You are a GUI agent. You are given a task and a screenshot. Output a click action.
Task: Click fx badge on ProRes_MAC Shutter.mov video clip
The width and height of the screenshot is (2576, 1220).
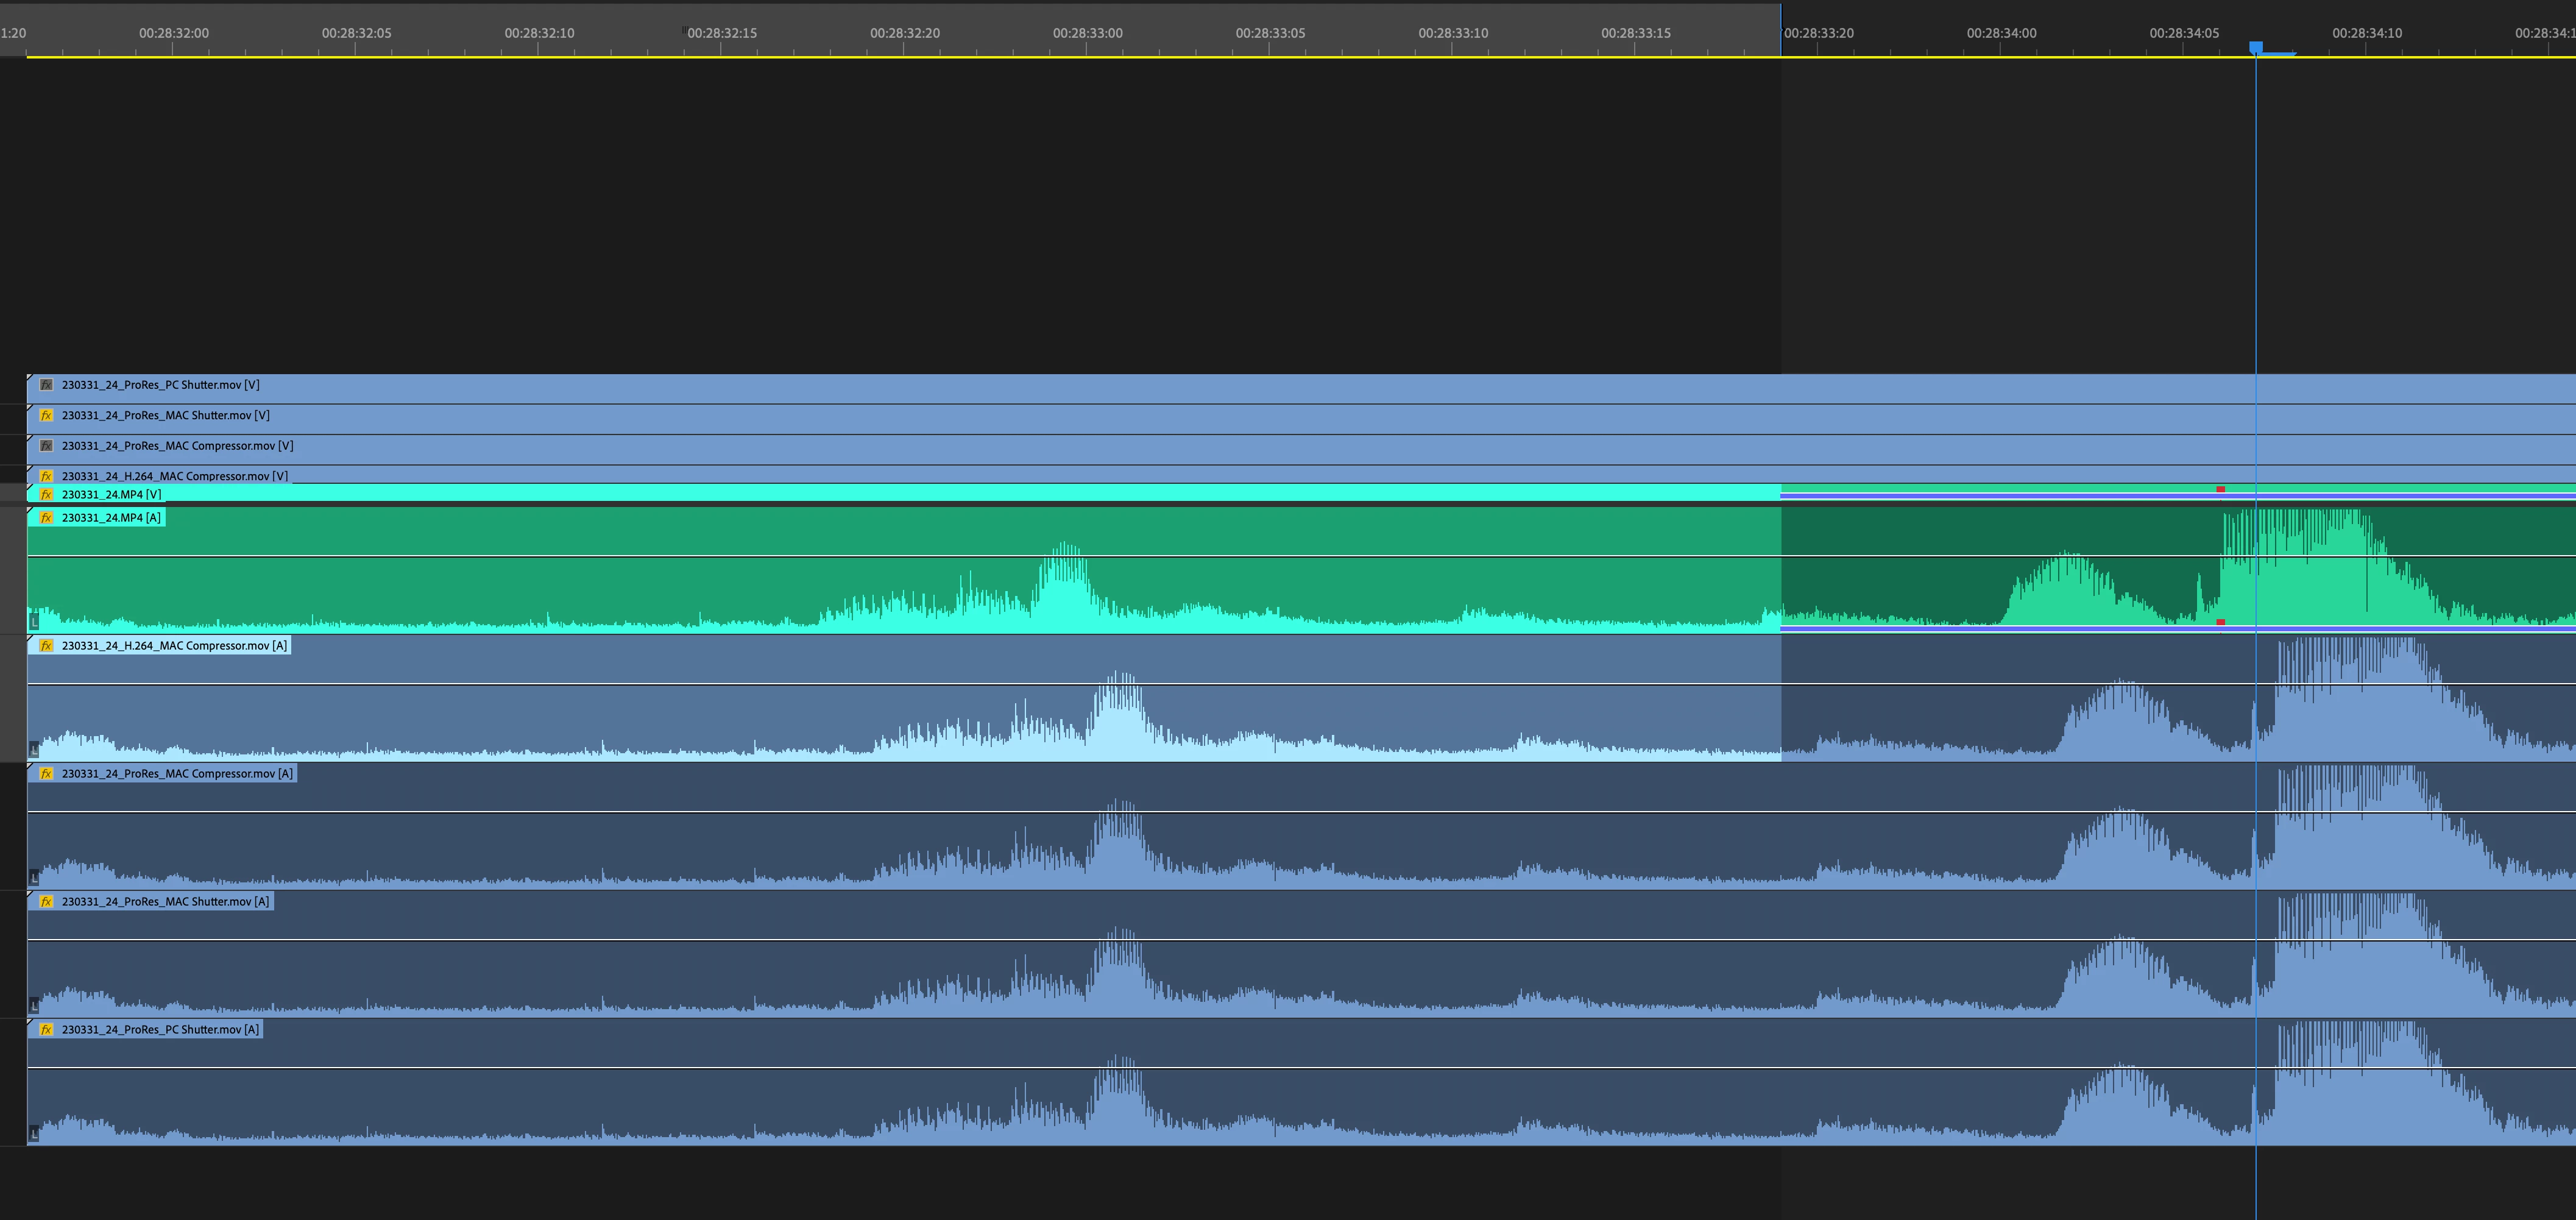pyautogui.click(x=46, y=415)
